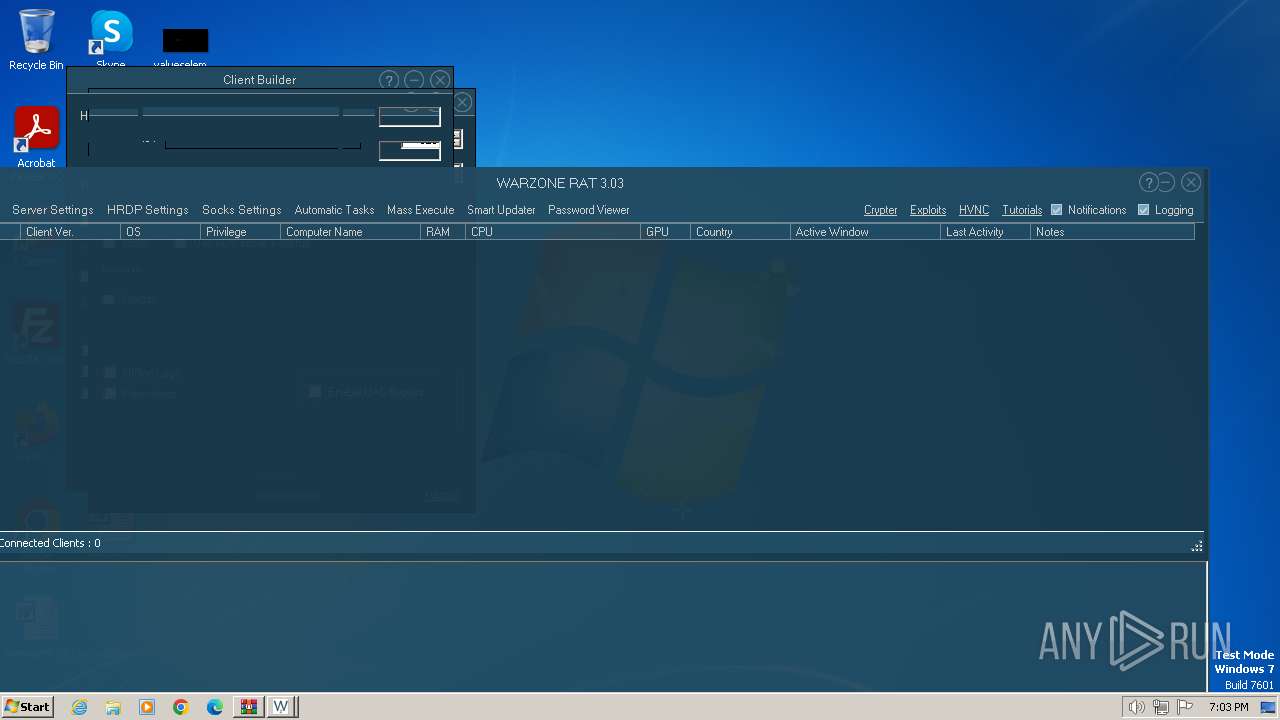The width and height of the screenshot is (1280, 720).
Task: Click the Exploits link
Action: (928, 210)
